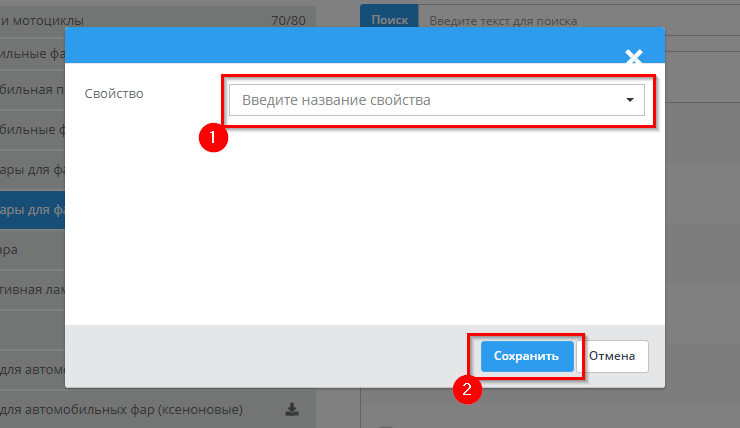
Task: Click the download icon next to ксеноновые row
Action: pyautogui.click(x=292, y=409)
